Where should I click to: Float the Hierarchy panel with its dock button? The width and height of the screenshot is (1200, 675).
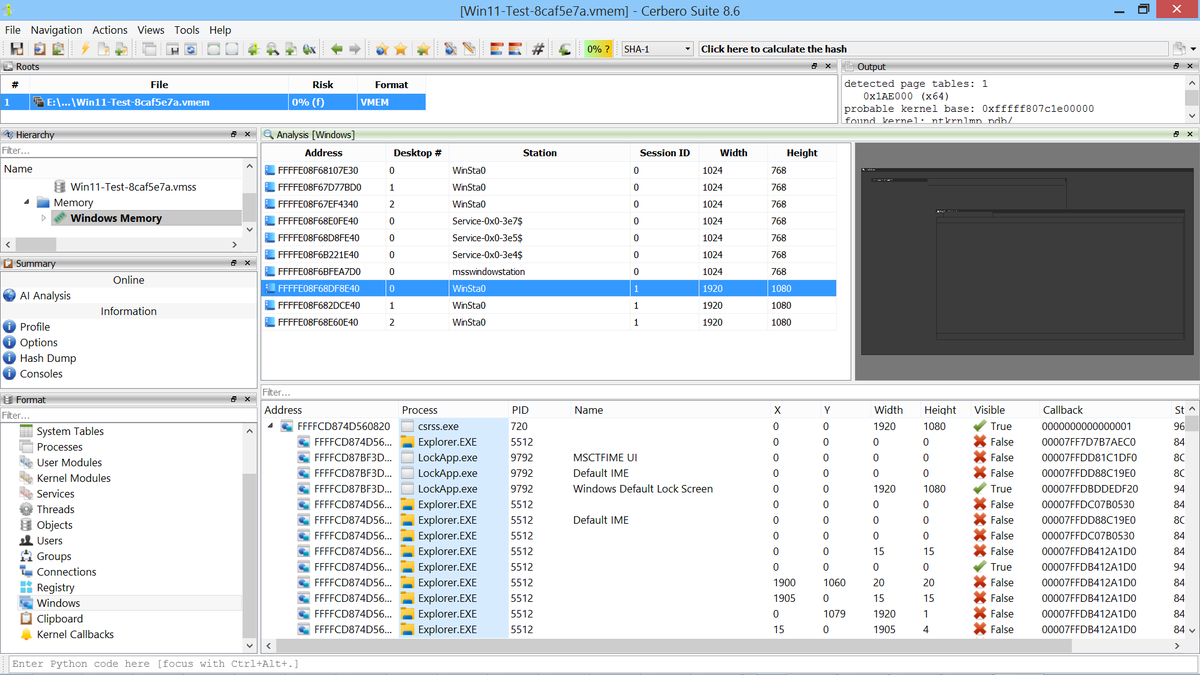233,134
